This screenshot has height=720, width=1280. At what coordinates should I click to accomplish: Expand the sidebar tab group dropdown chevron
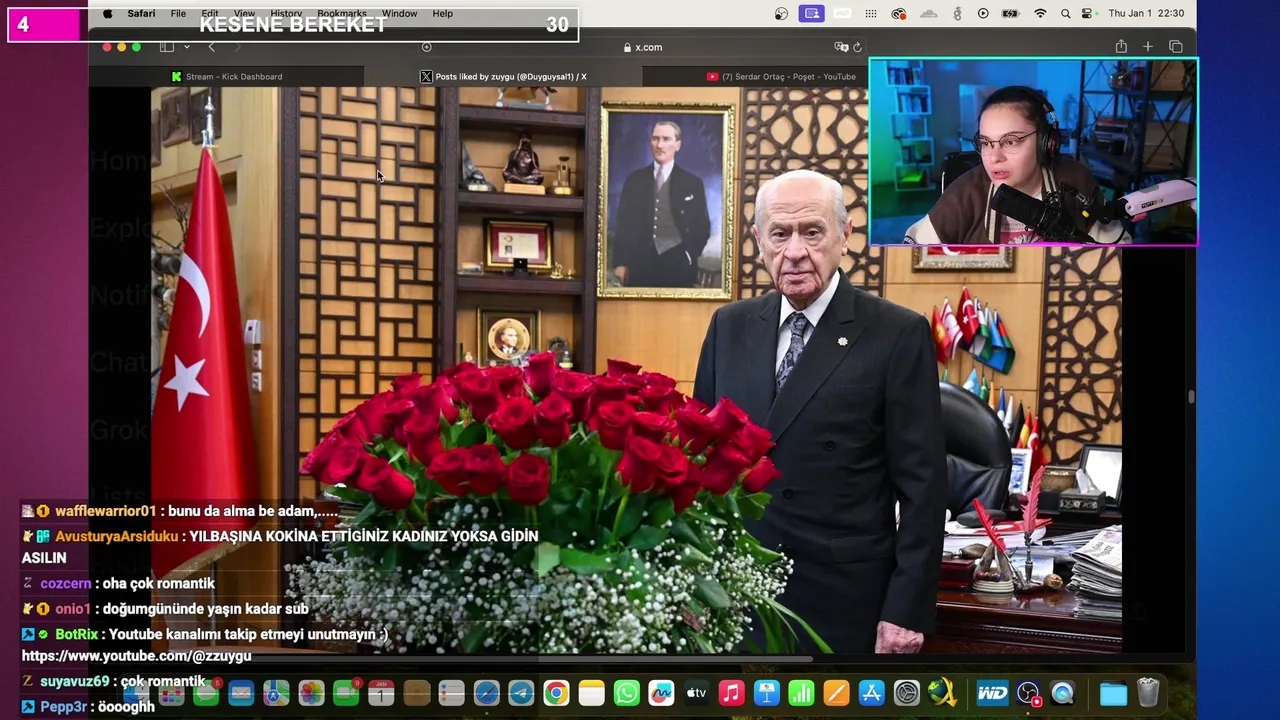pyautogui.click(x=186, y=47)
